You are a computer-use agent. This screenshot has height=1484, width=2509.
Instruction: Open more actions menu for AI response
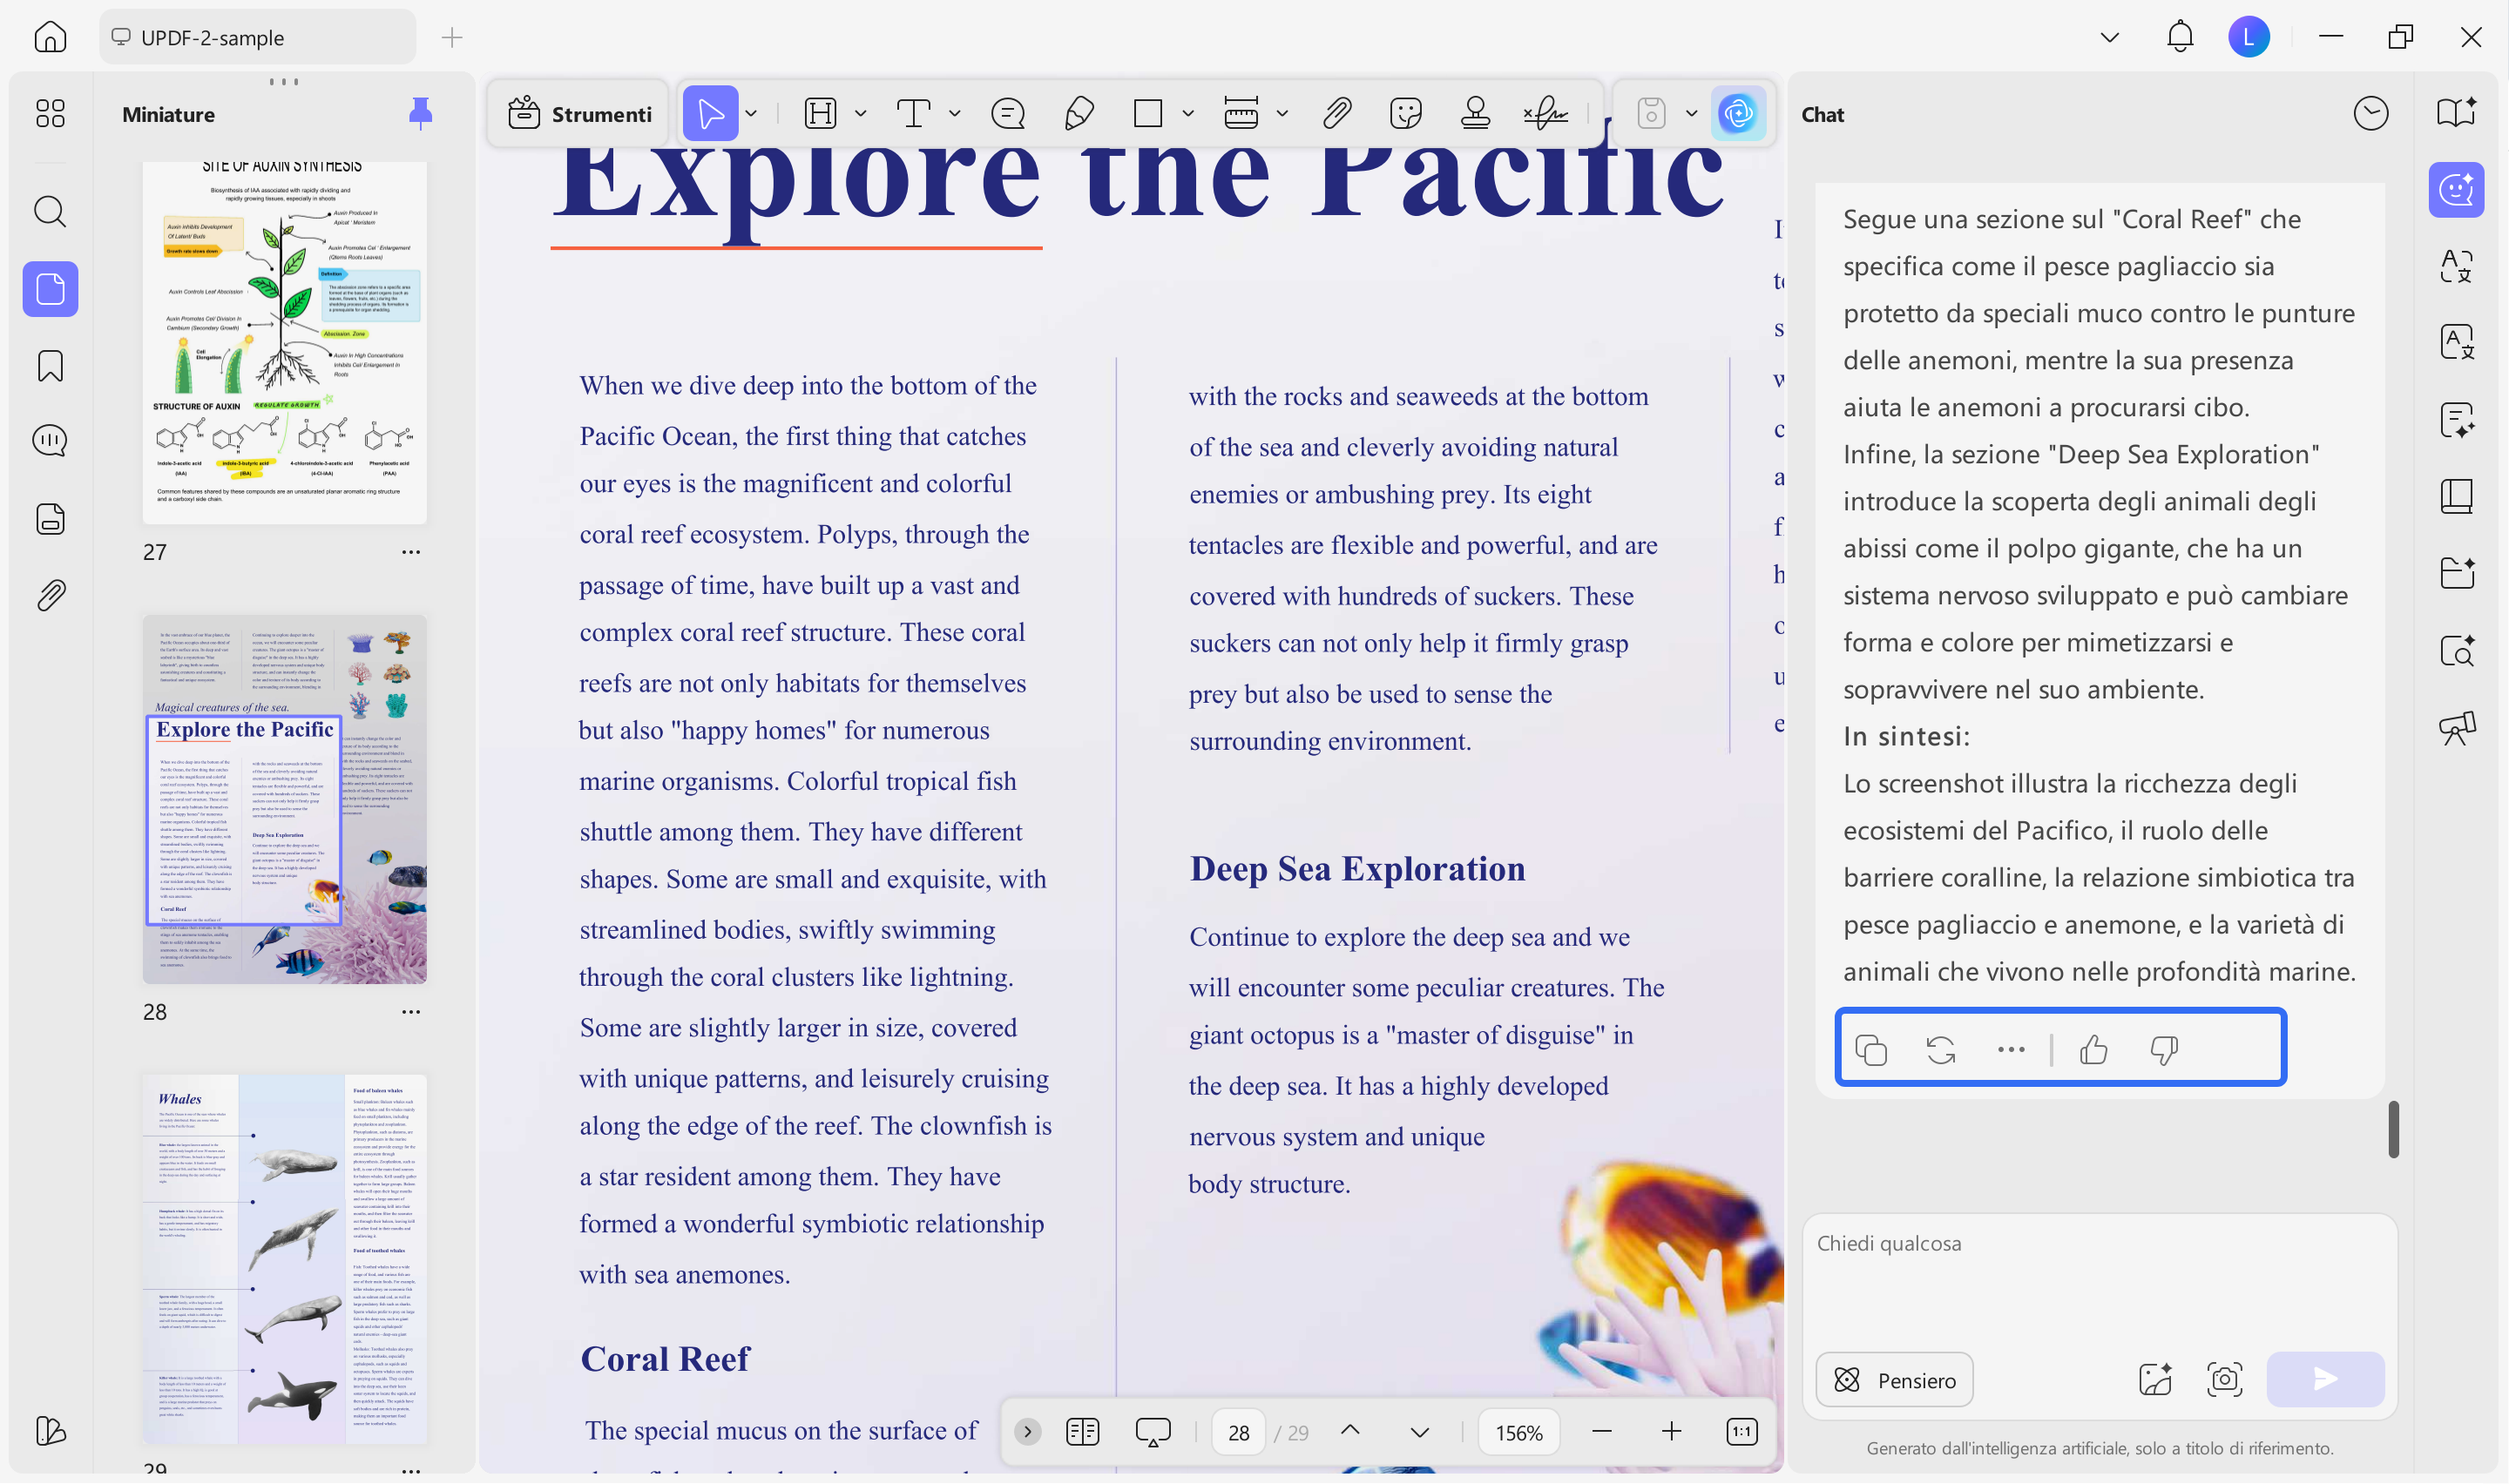(2011, 1050)
